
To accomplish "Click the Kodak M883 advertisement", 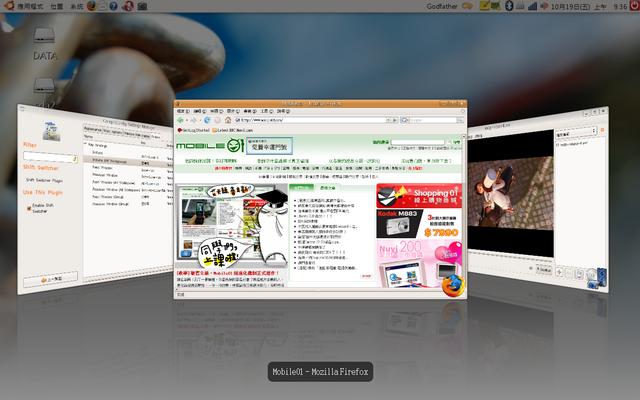I will click(419, 224).
